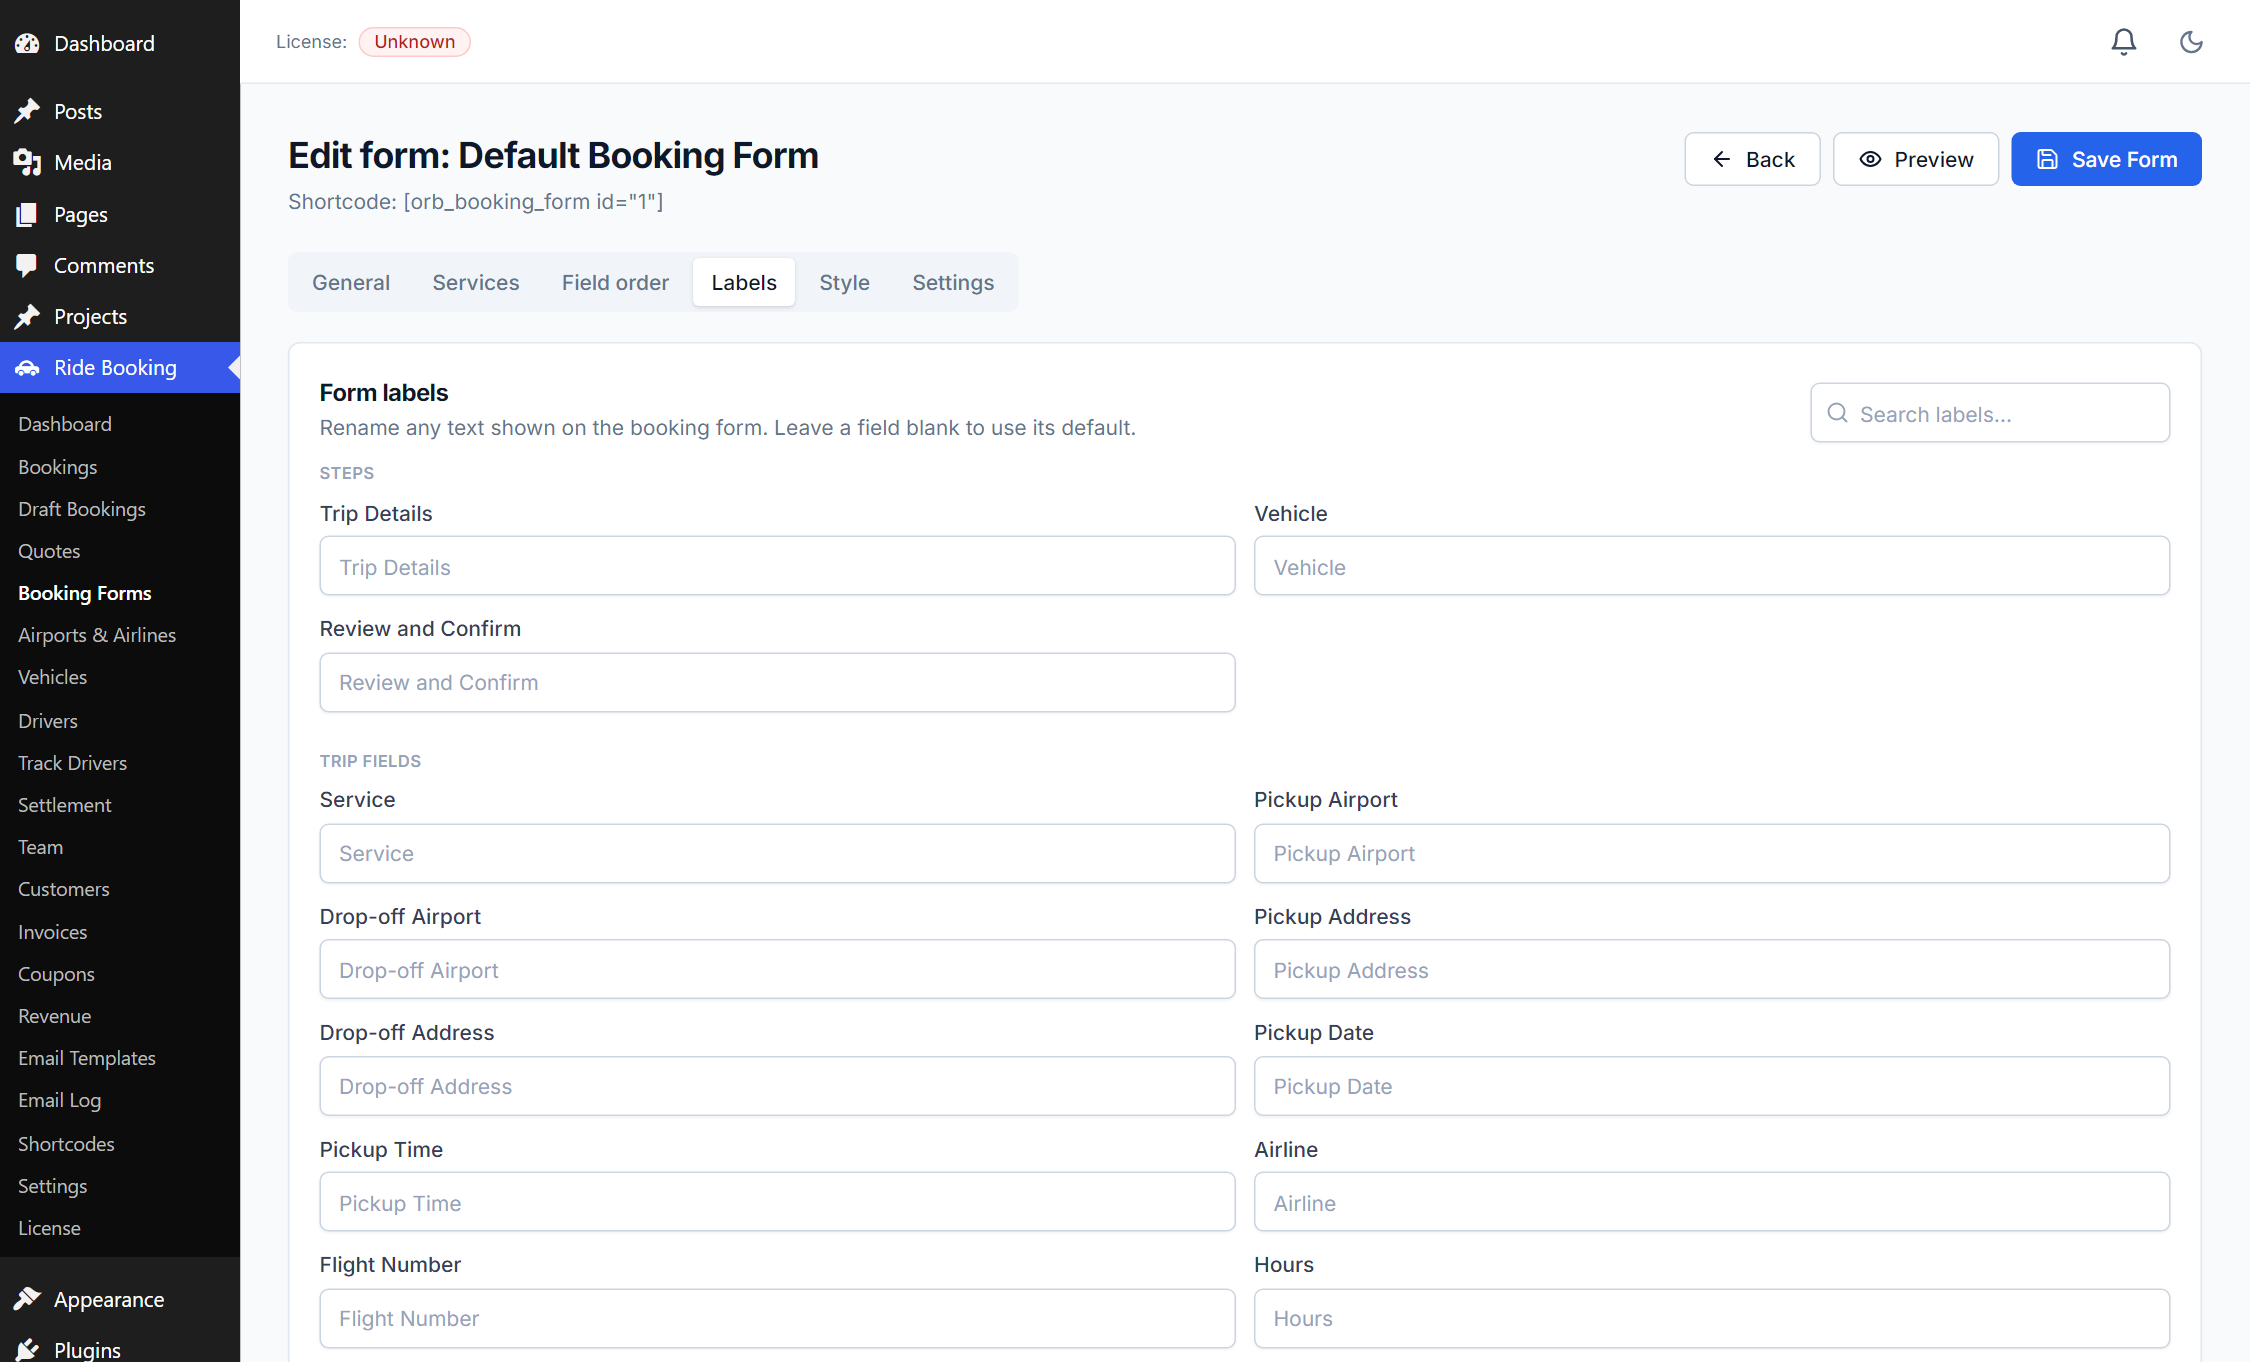Open Vehicles in sidebar
Screen dimensions: 2250x1362
tap(53, 677)
